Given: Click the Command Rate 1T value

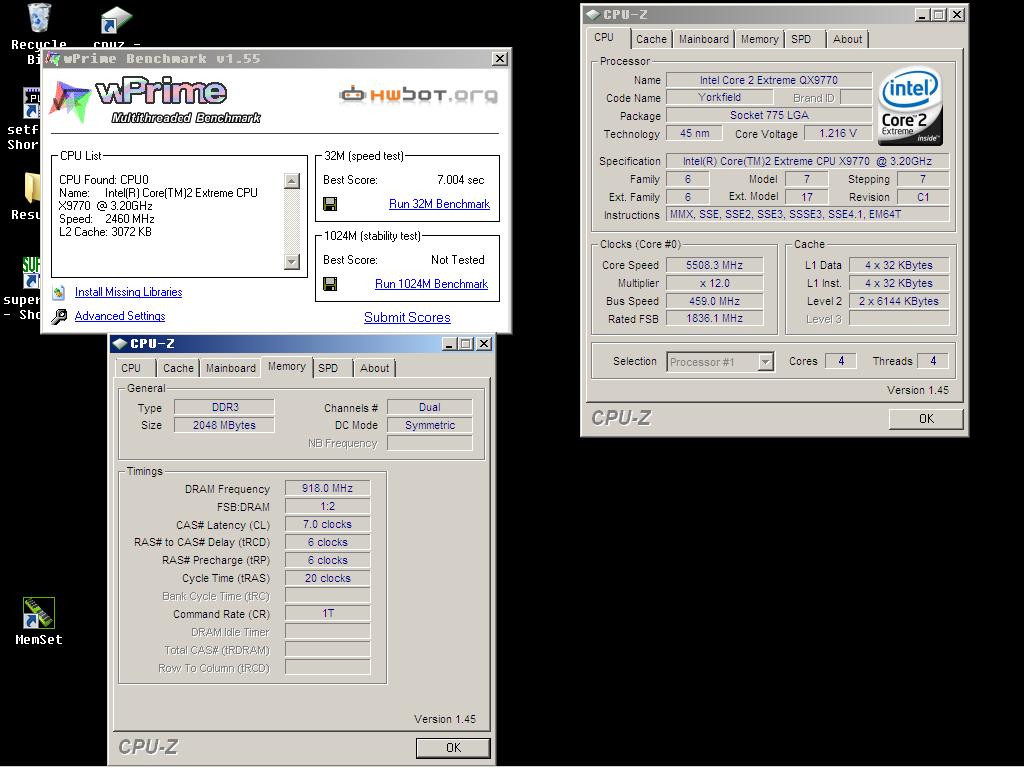Looking at the screenshot, I should [327, 613].
